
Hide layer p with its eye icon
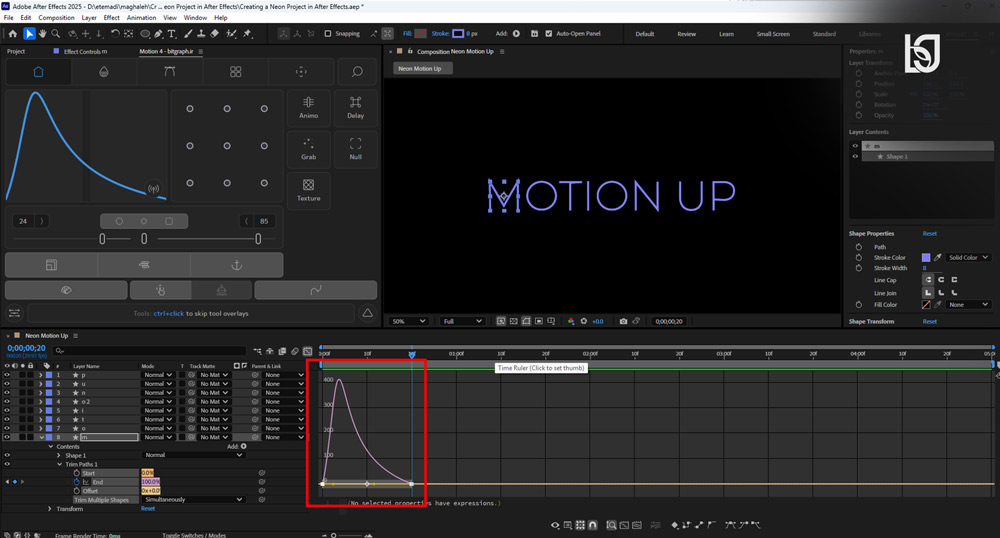(x=7, y=375)
